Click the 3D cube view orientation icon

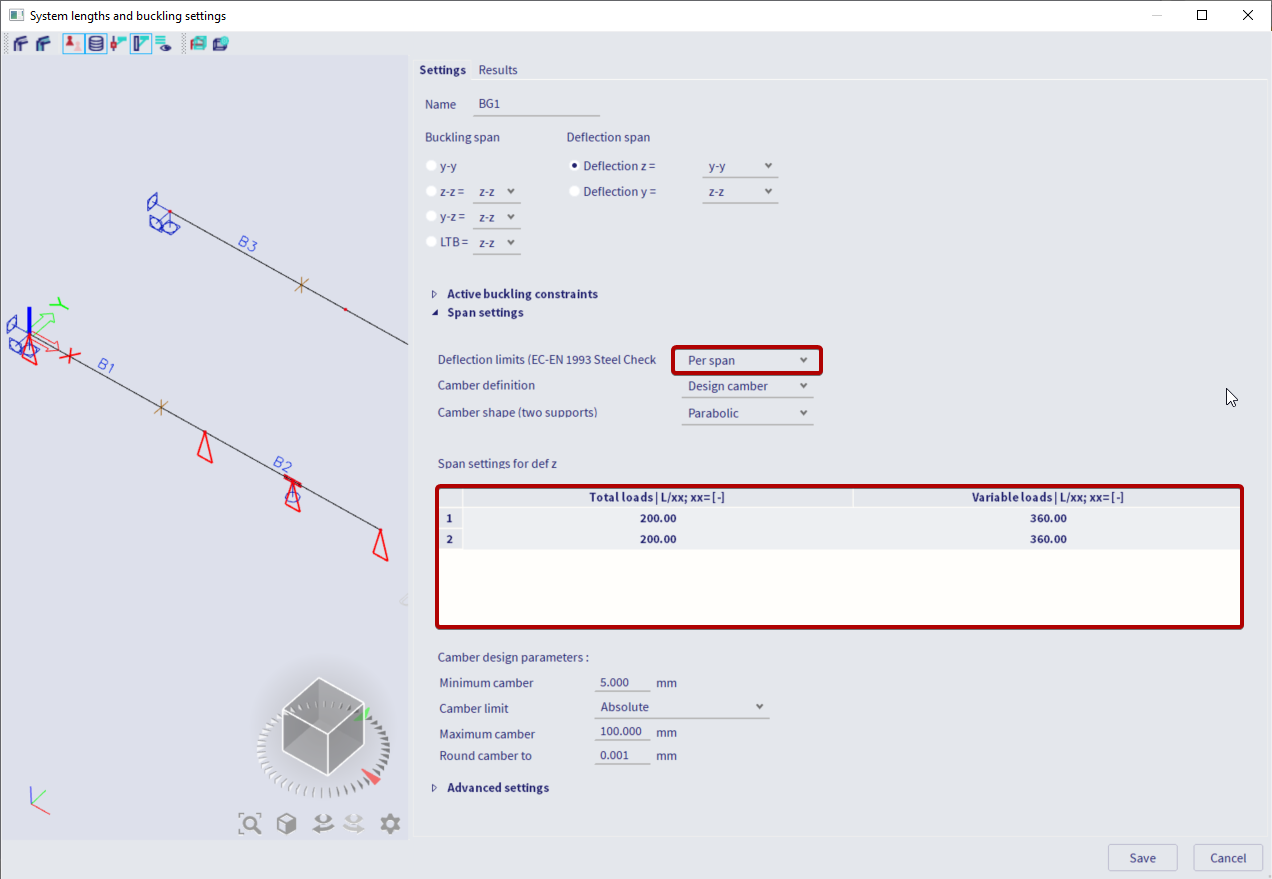coord(286,823)
